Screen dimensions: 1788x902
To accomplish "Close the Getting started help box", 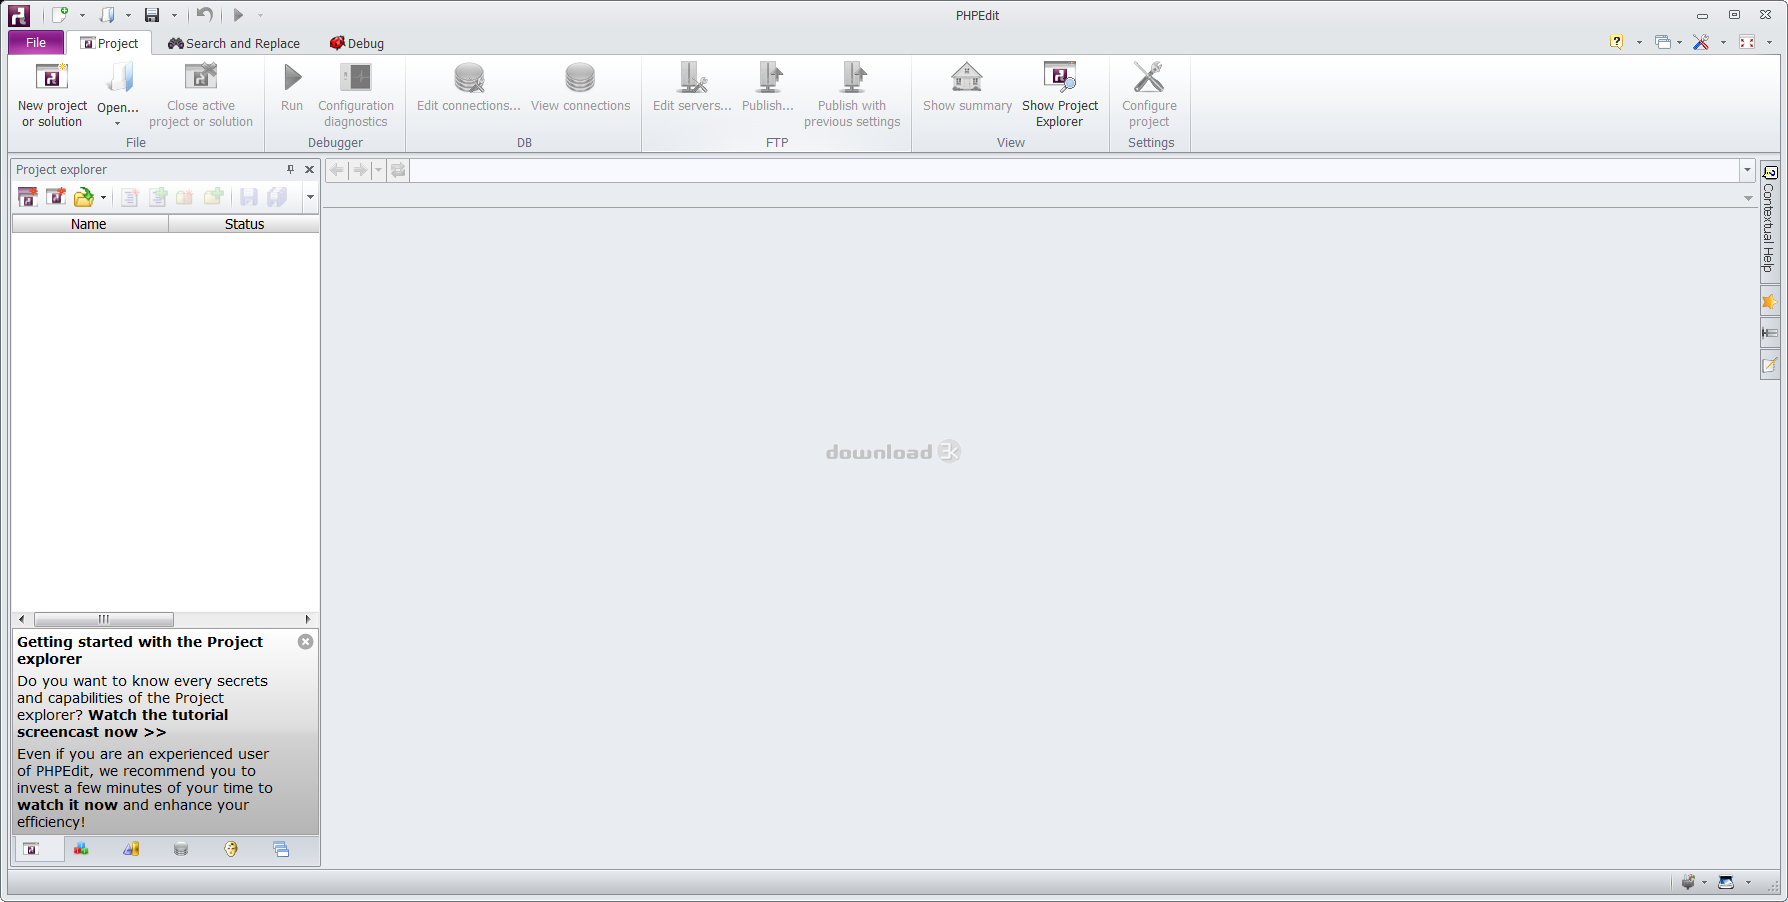I will click(306, 642).
